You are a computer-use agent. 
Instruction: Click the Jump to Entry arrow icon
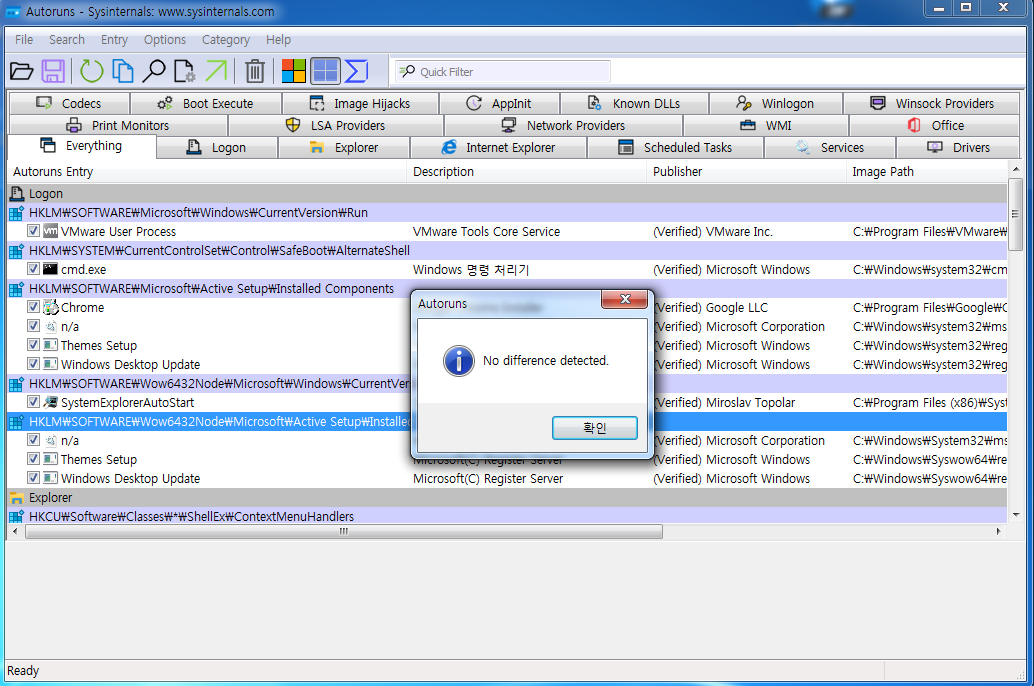pos(216,71)
